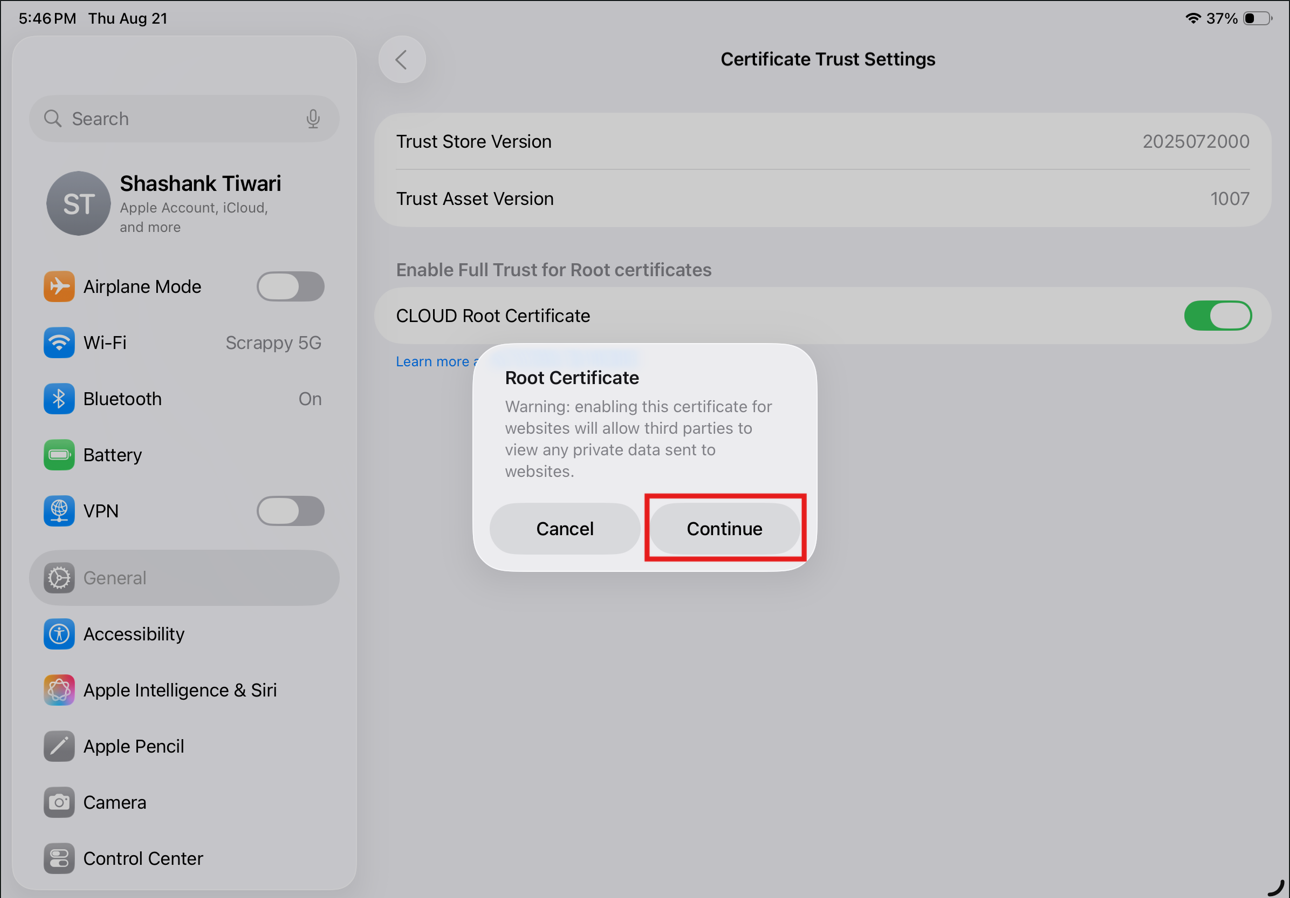Tap the ST profile avatar
Screen dimensions: 1290x898
click(78, 203)
